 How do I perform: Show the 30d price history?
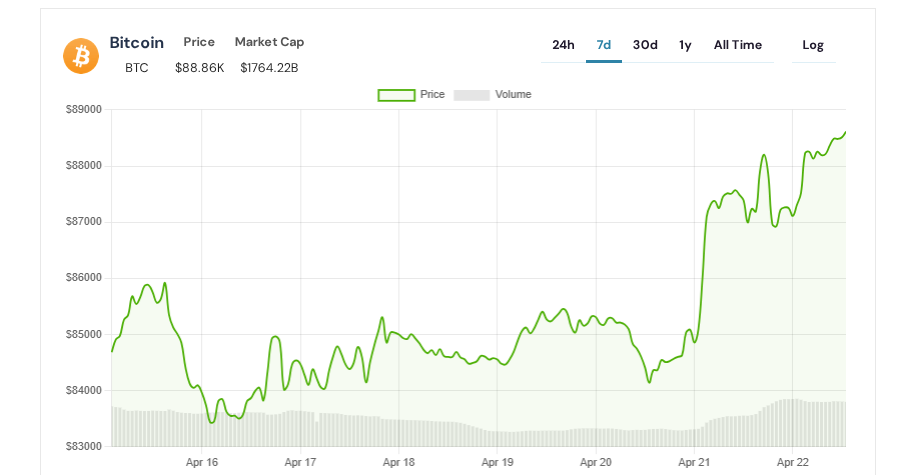pos(645,45)
